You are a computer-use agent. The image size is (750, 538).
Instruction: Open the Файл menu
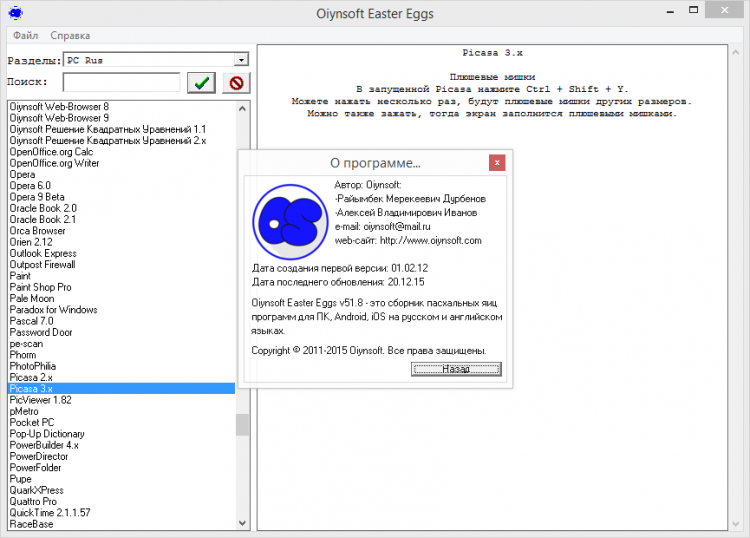tap(25, 35)
